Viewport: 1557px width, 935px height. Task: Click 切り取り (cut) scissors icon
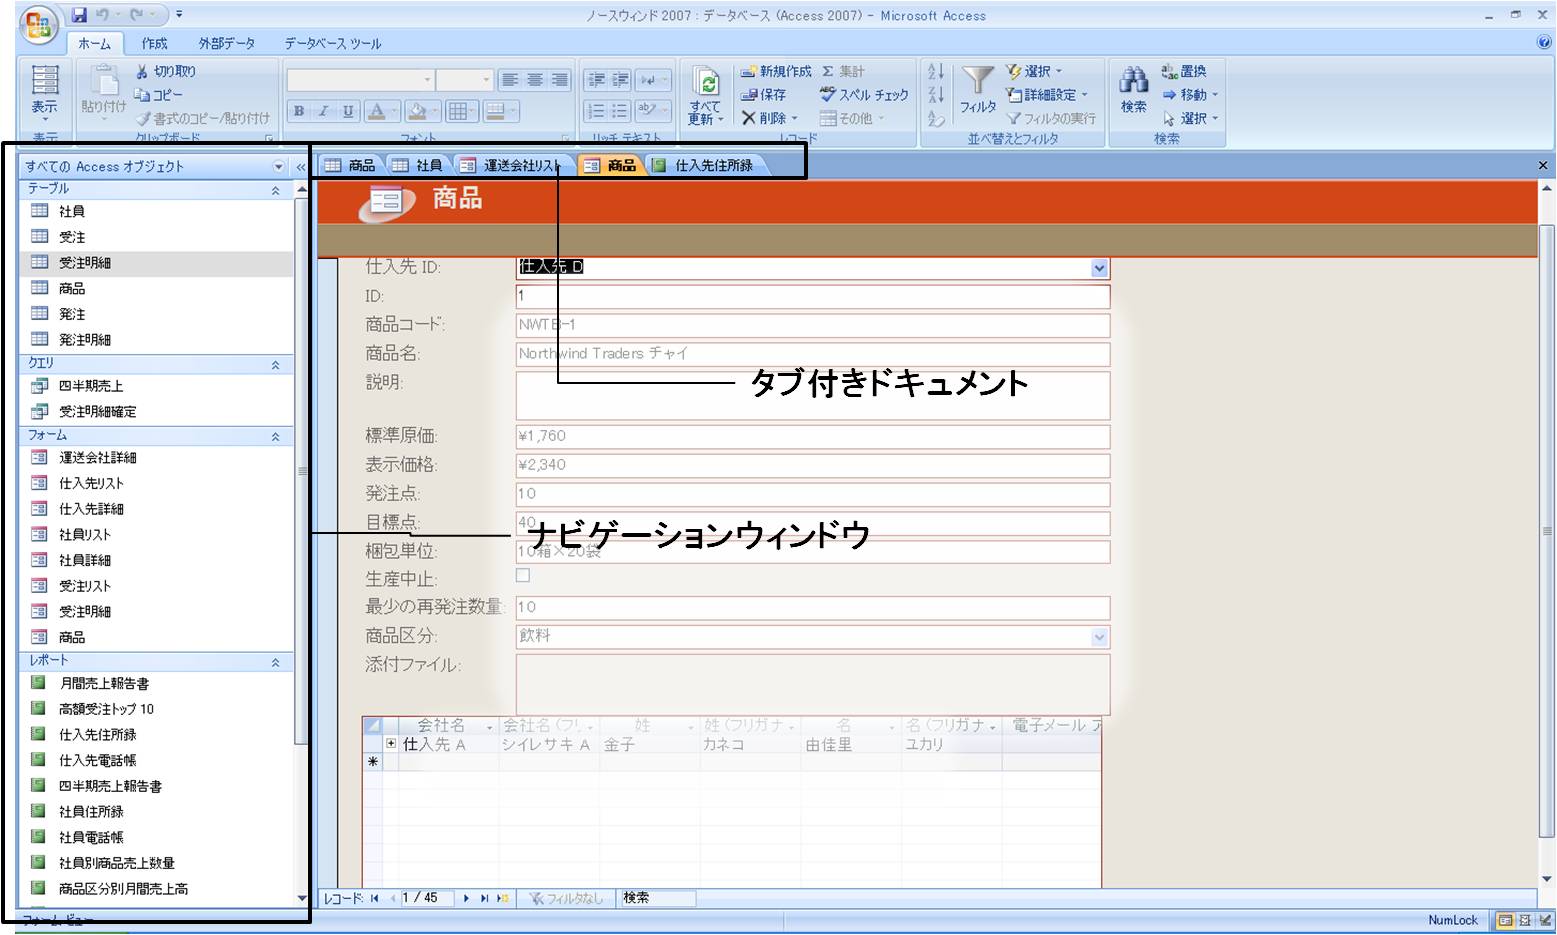(142, 71)
